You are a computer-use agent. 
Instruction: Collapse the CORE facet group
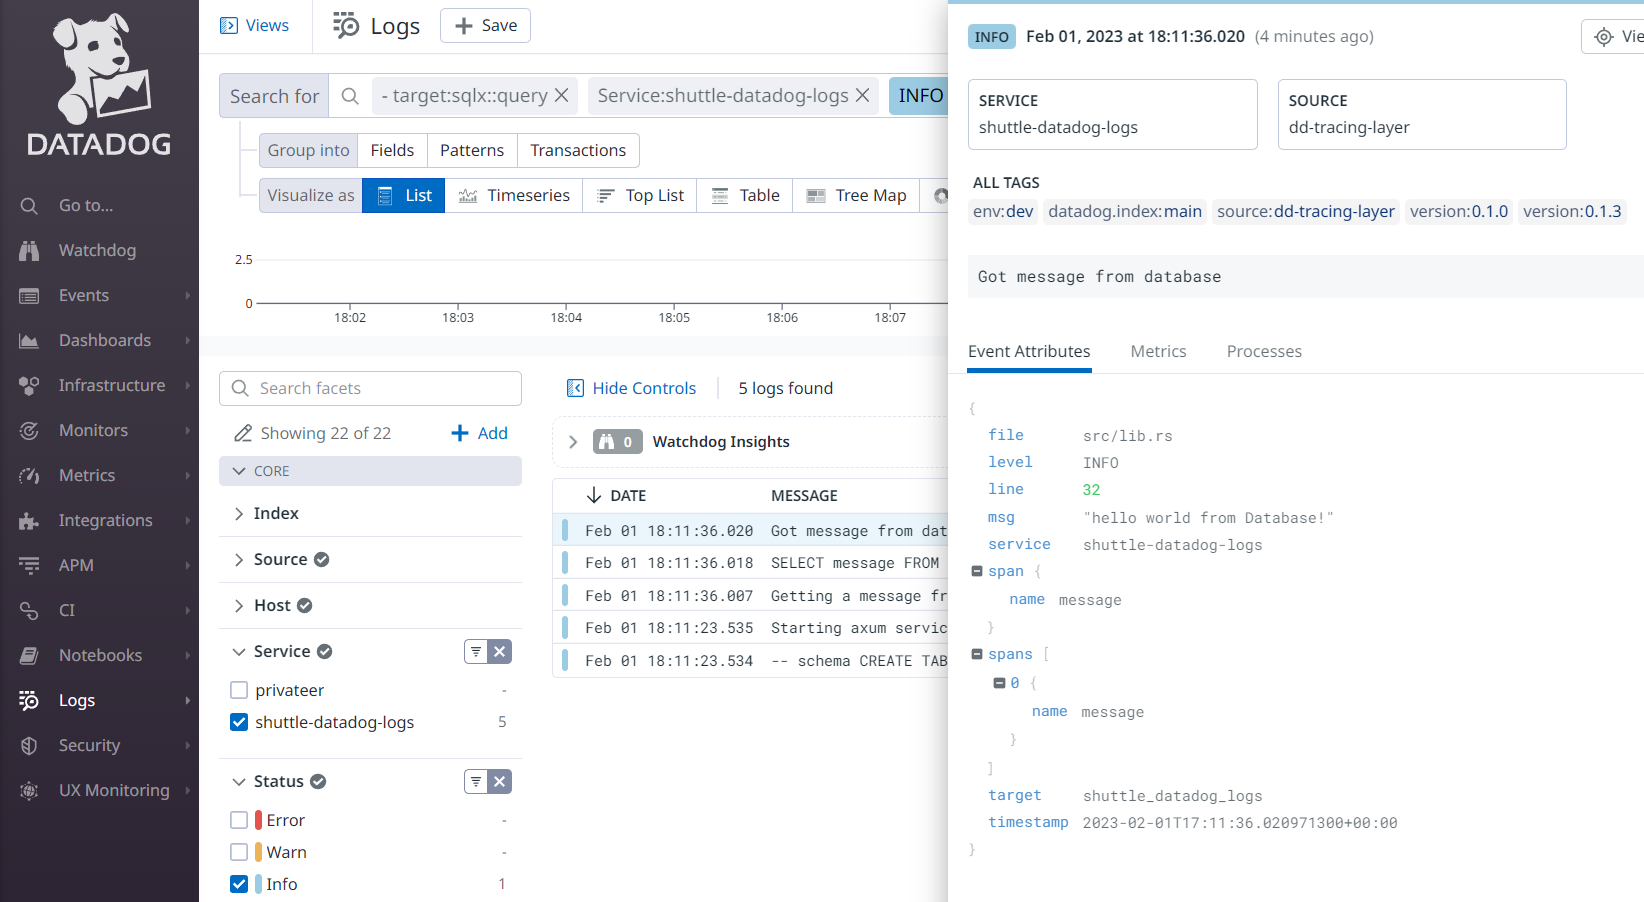(x=239, y=471)
